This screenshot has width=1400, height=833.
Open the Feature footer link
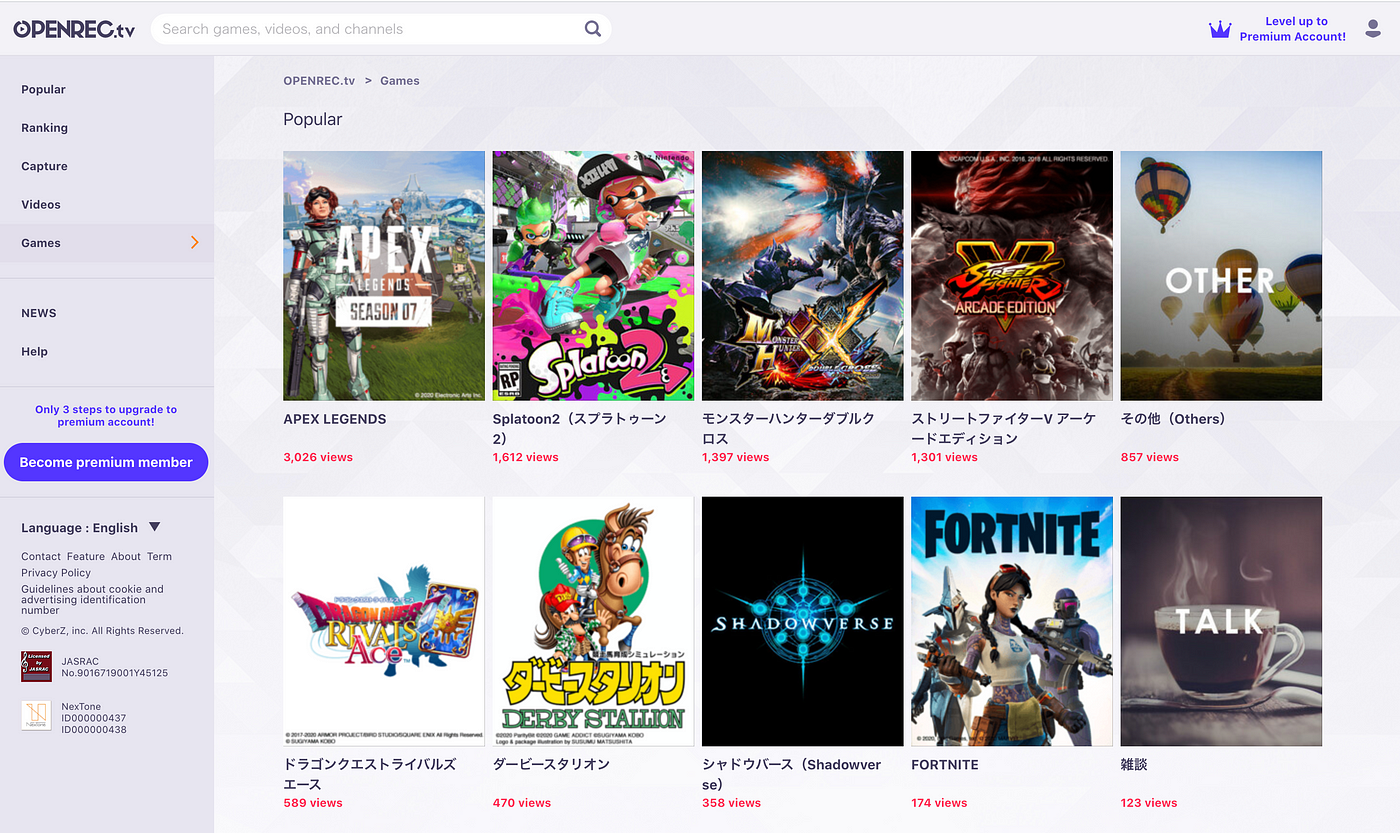click(x=86, y=556)
